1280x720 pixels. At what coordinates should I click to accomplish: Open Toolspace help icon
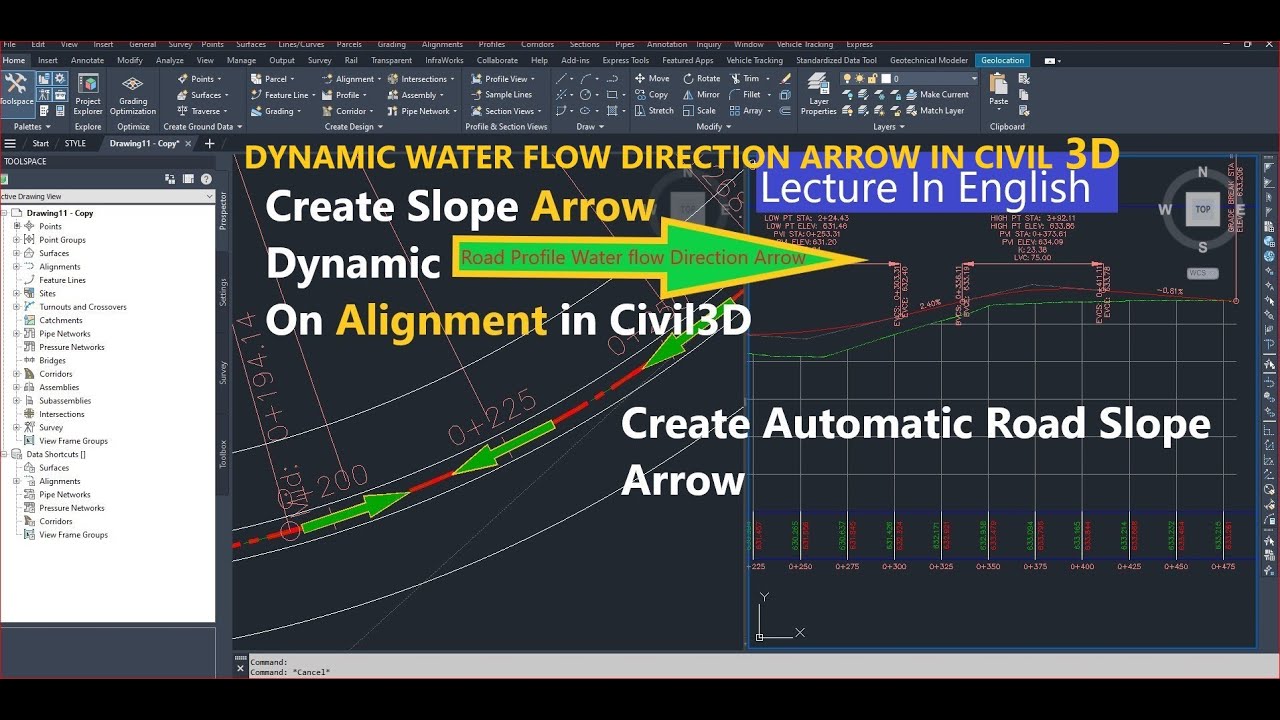tap(206, 179)
